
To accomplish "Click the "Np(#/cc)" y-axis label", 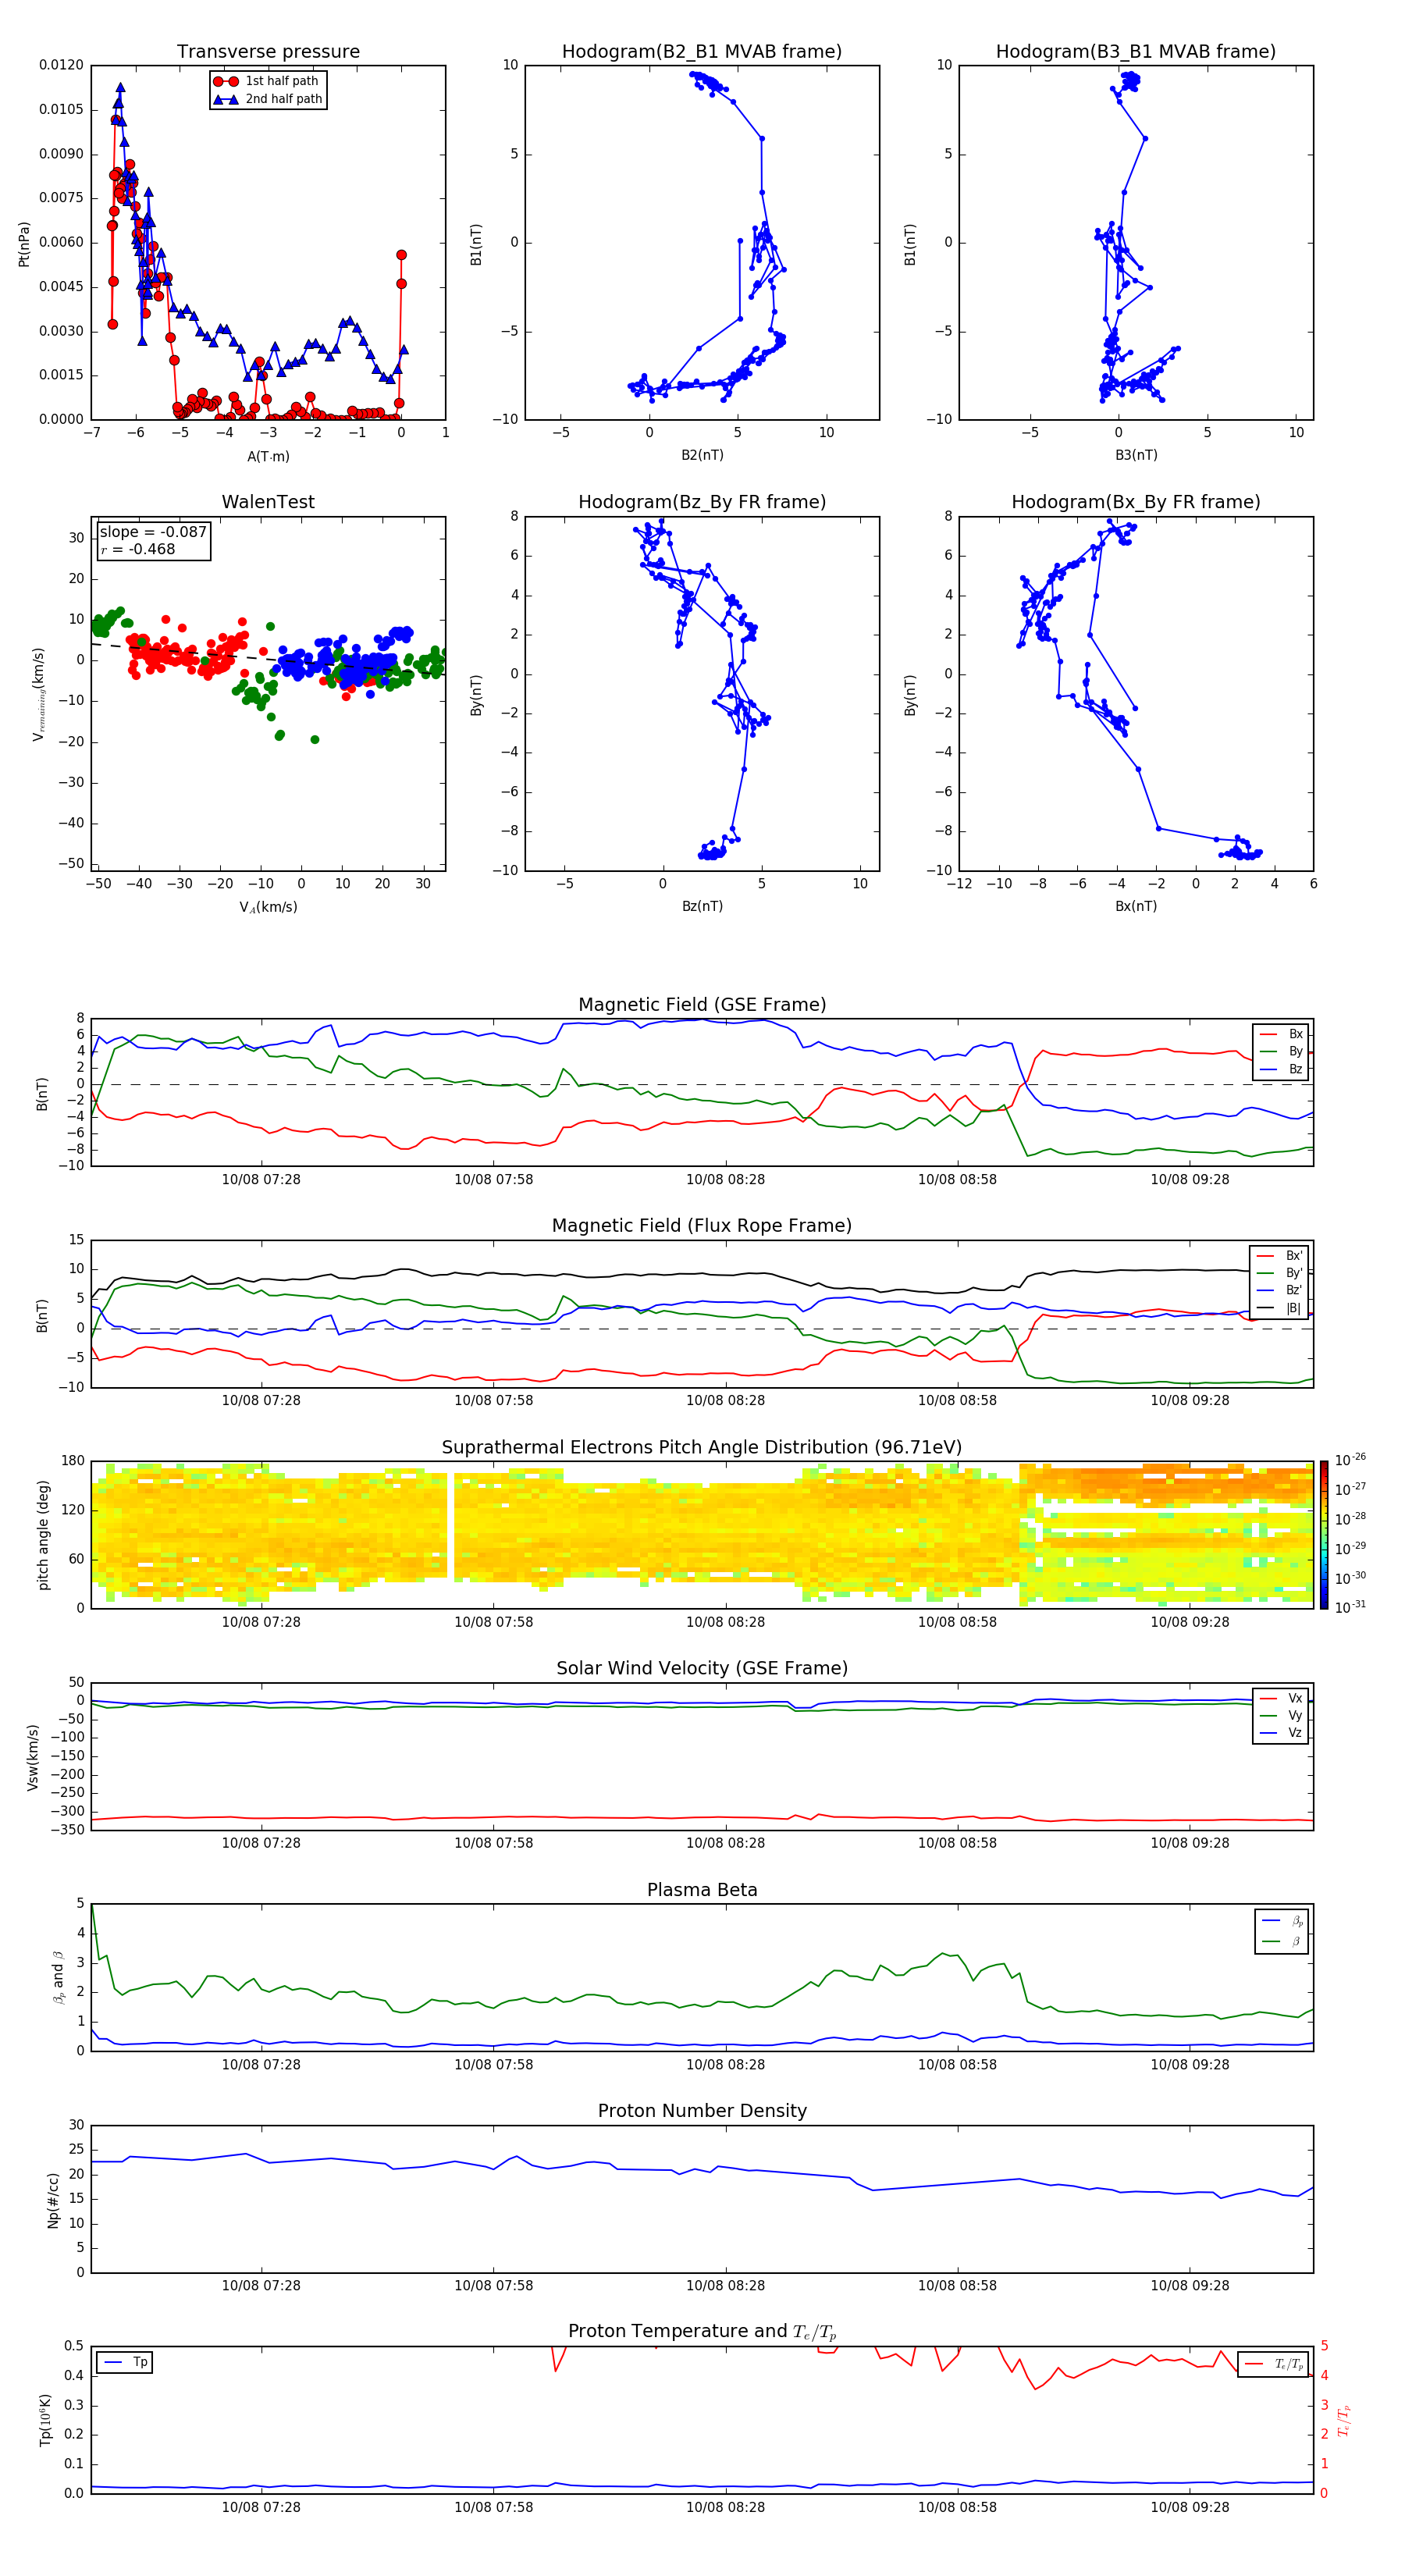I will (53, 2199).
